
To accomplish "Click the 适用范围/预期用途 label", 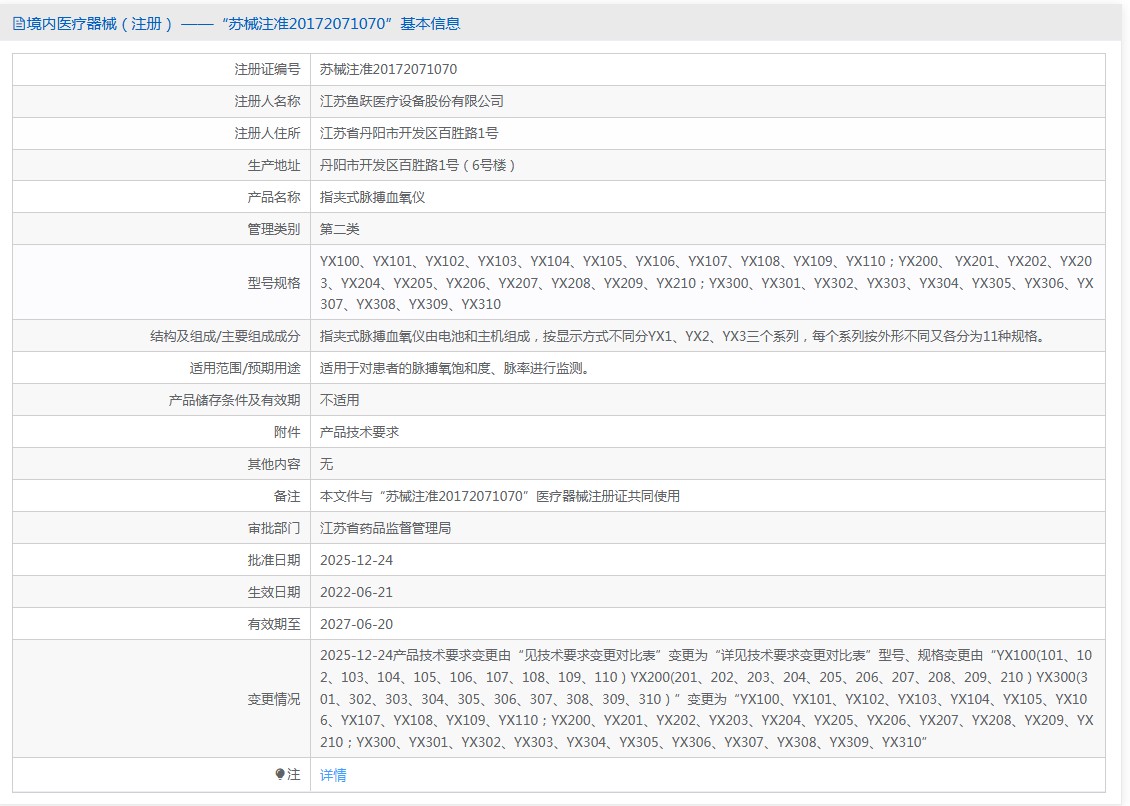I will pyautogui.click(x=245, y=368).
